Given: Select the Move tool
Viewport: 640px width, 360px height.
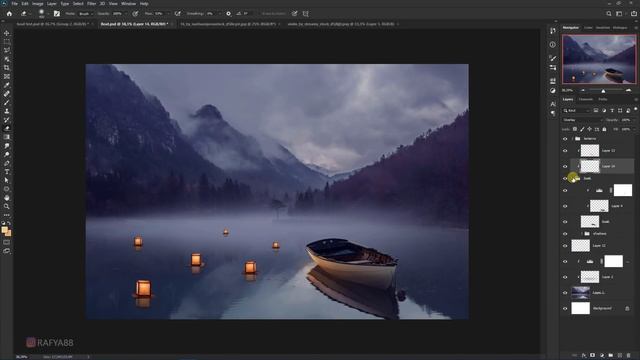Looking at the screenshot, I should tap(7, 33).
